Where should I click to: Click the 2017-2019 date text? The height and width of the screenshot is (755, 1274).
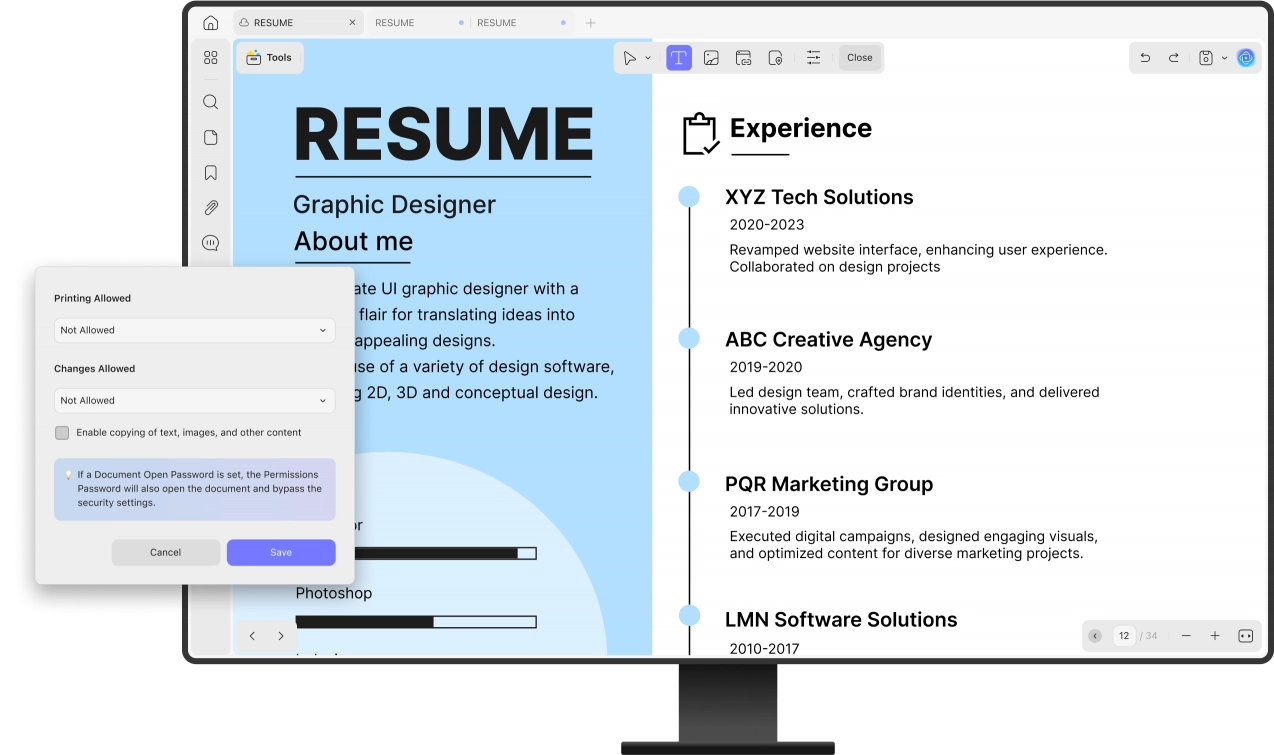click(x=766, y=511)
